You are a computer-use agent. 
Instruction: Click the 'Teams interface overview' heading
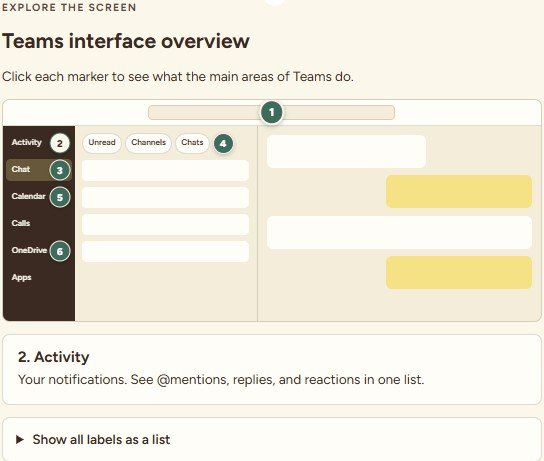click(126, 41)
